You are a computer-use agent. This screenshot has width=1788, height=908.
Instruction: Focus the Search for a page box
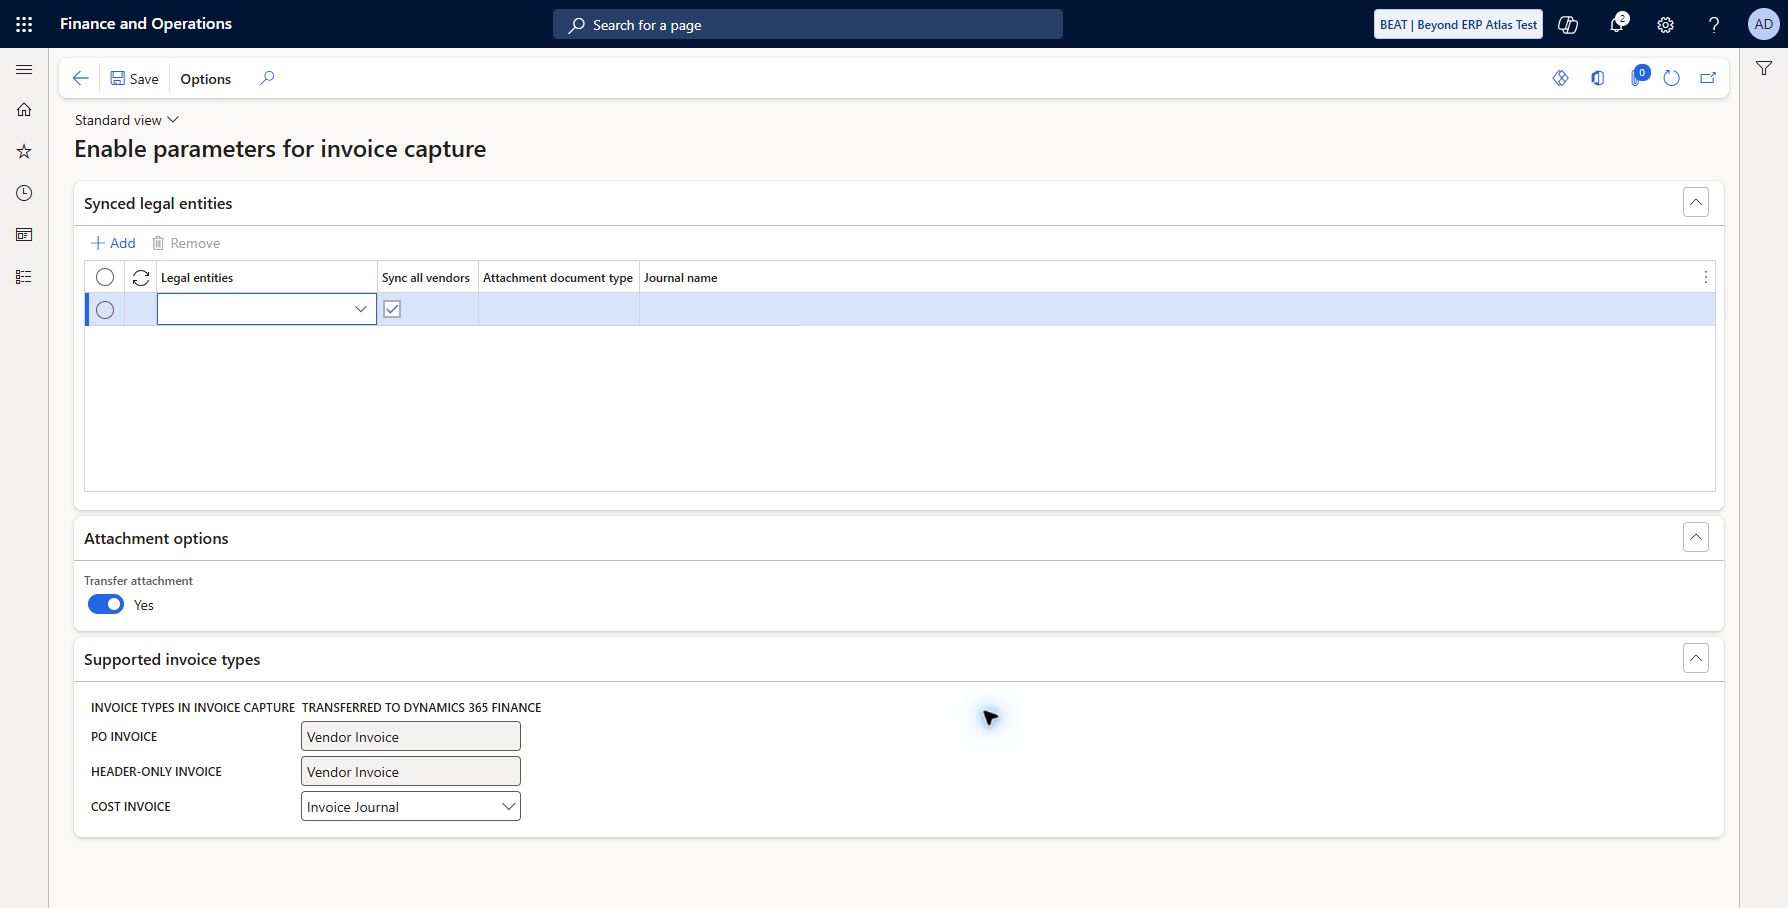pyautogui.click(x=808, y=24)
